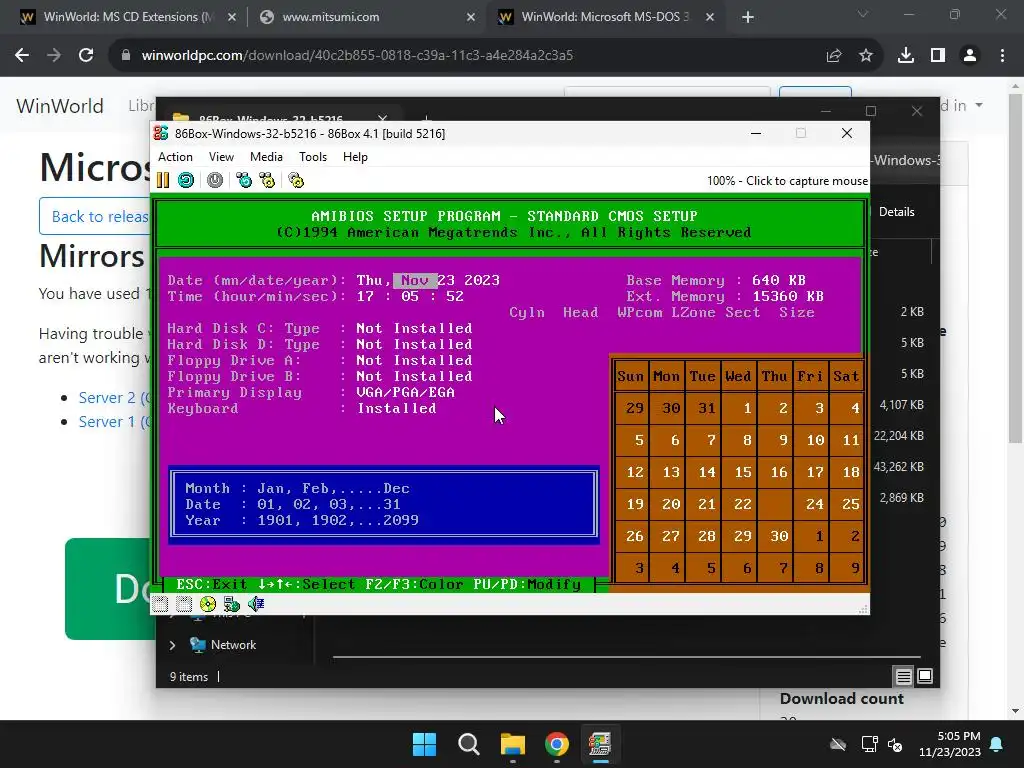Click Hard Disk C: Type row in BIOS

319,328
